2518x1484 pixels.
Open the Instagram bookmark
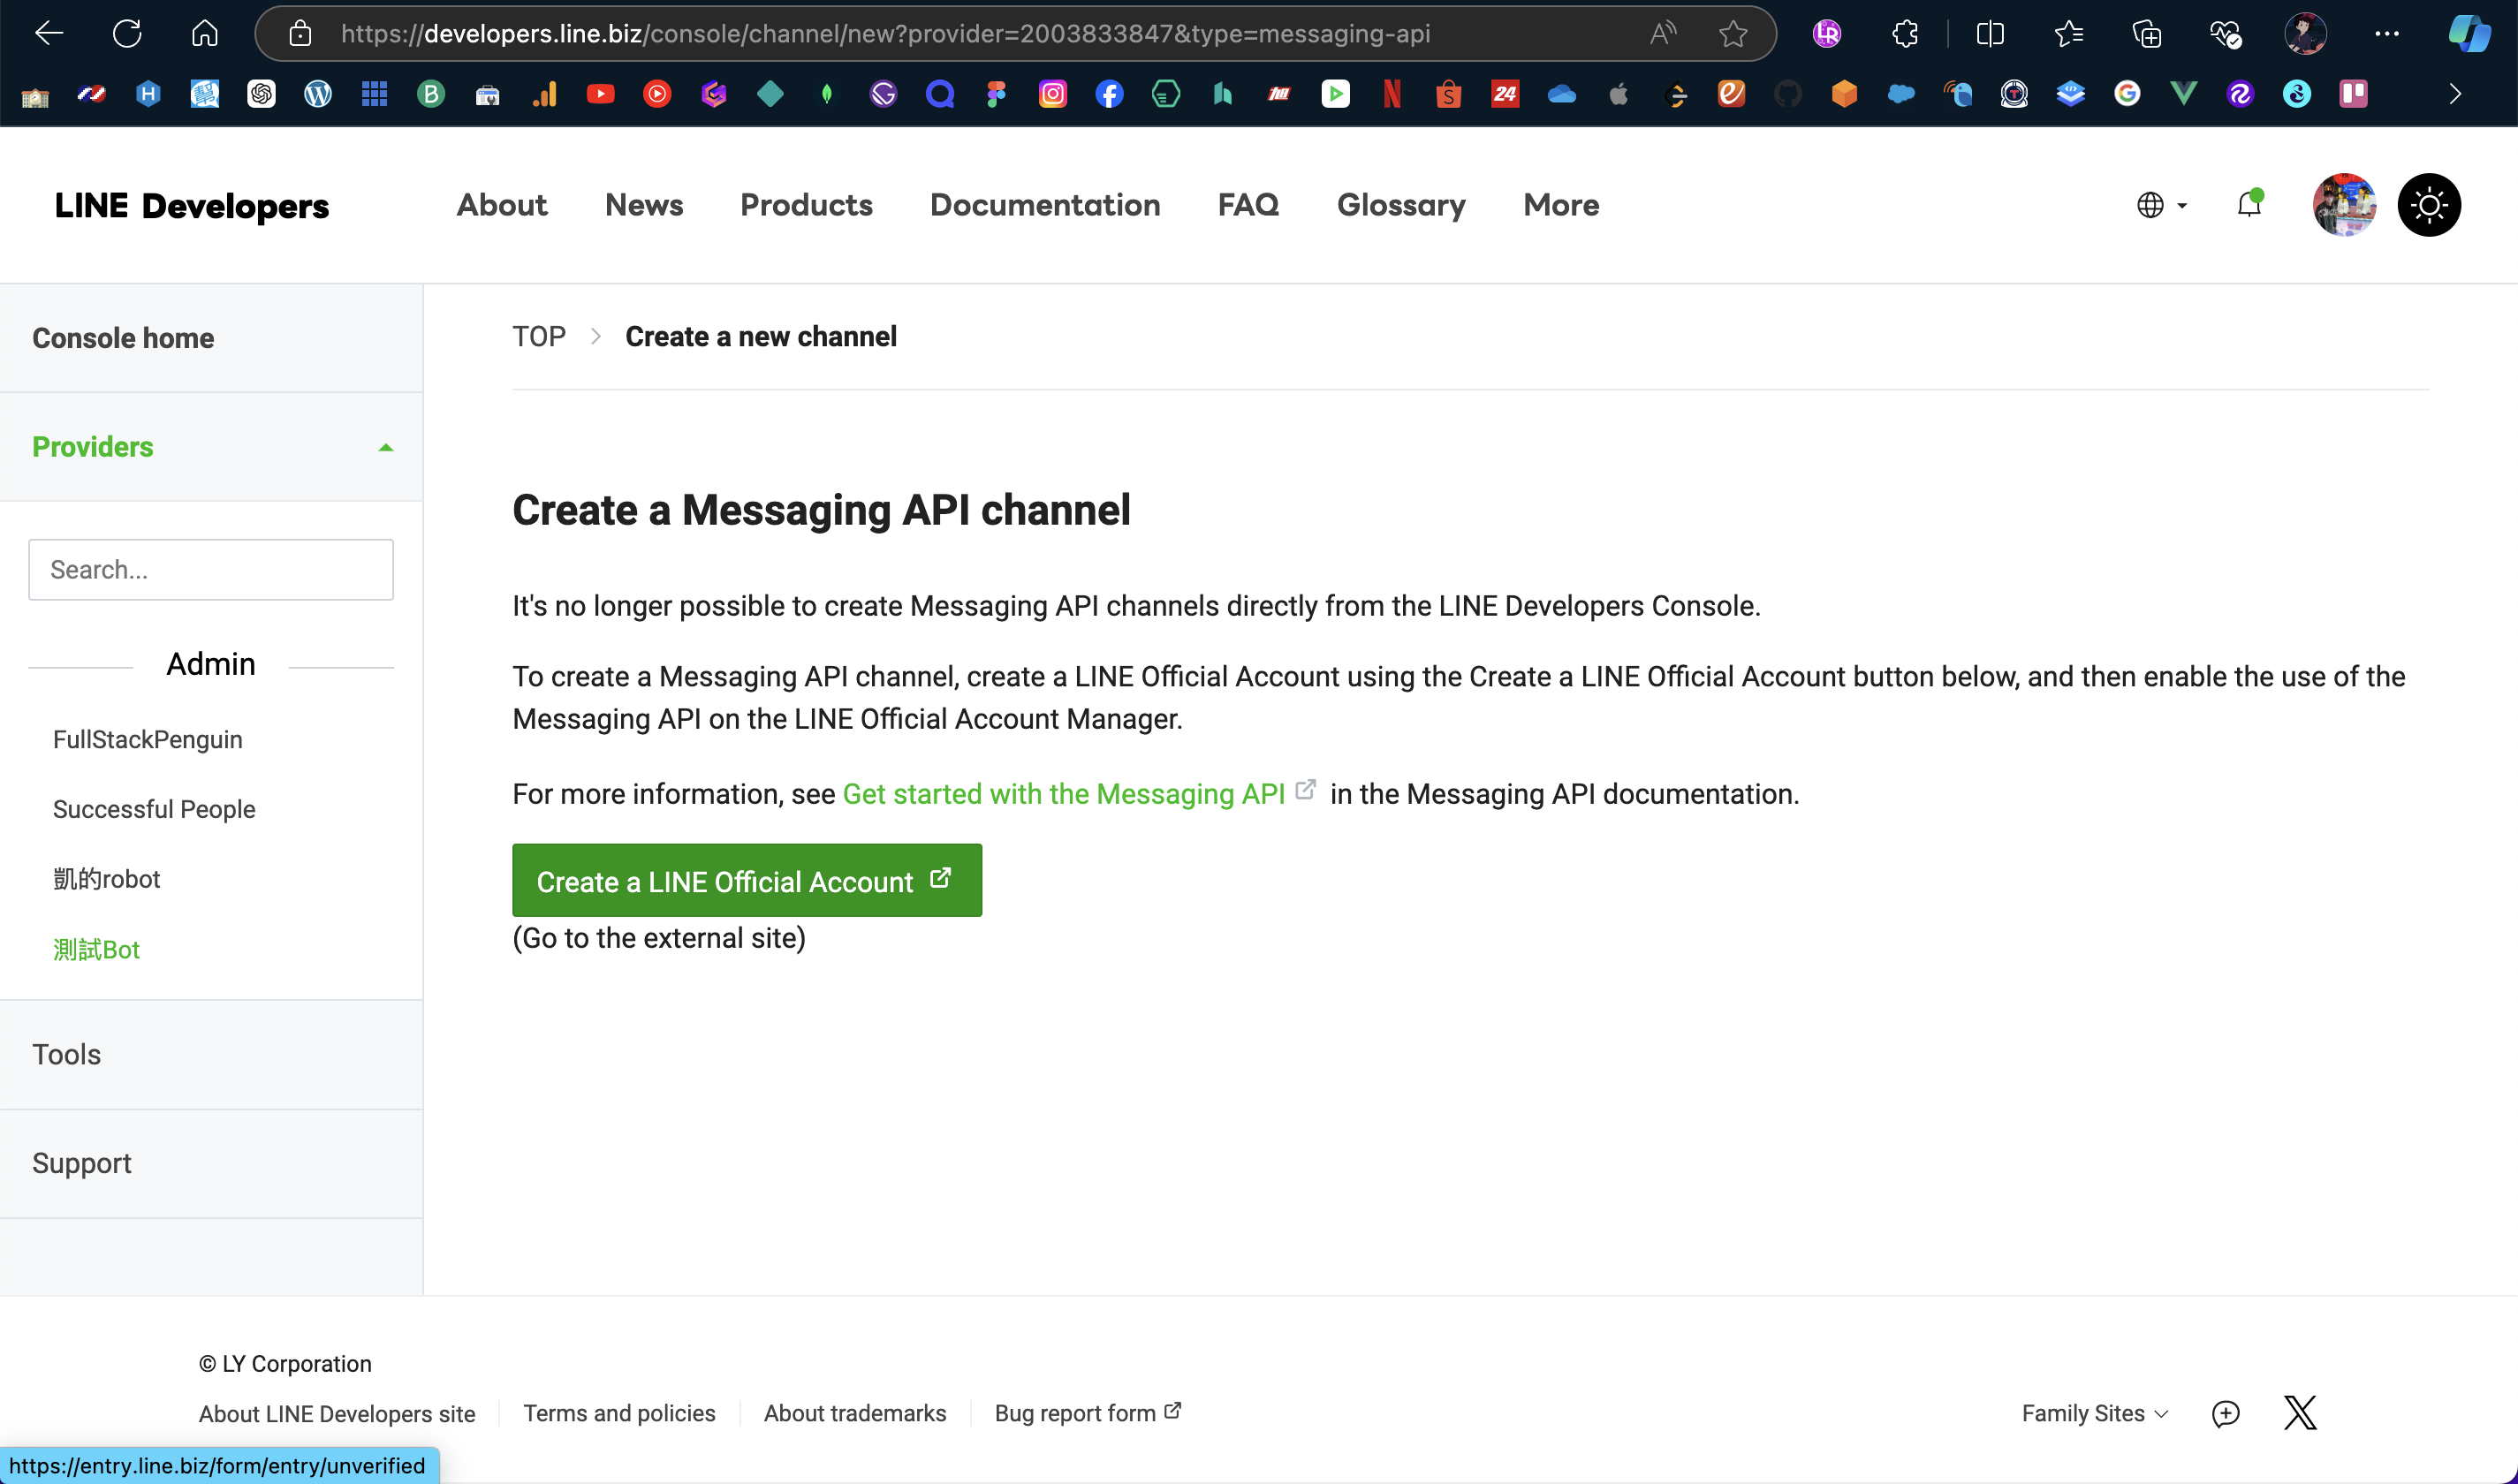[x=1052, y=93]
